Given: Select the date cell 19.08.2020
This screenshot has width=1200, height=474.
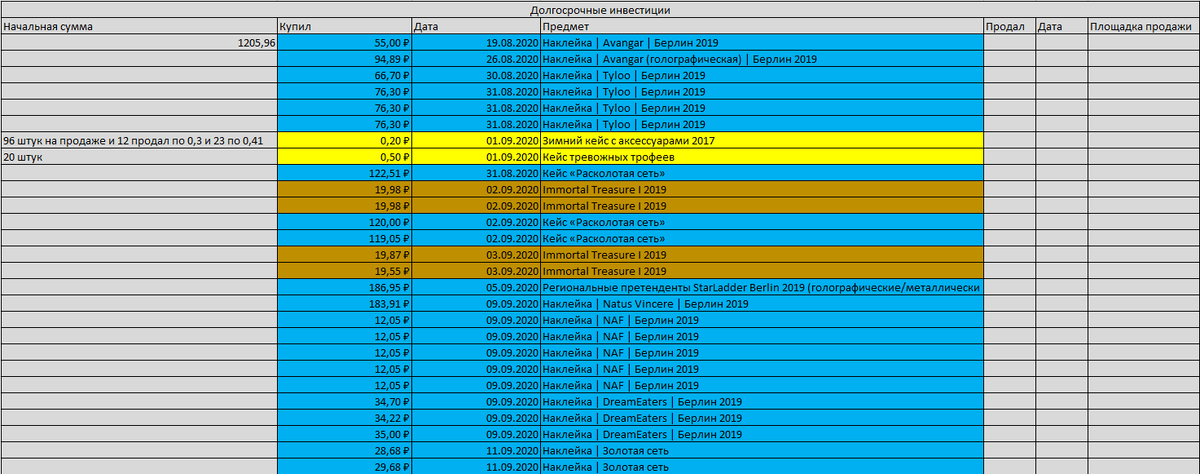Looking at the screenshot, I should (475, 43).
